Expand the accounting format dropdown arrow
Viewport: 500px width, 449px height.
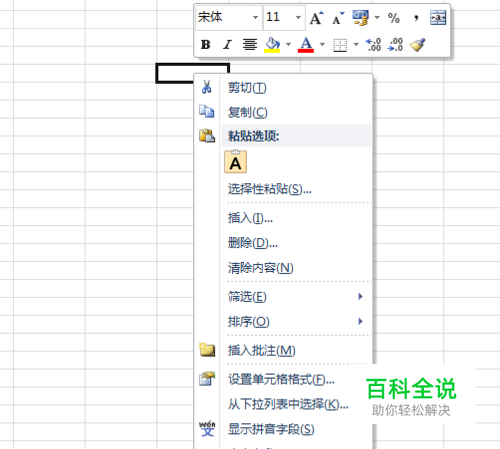click(377, 17)
